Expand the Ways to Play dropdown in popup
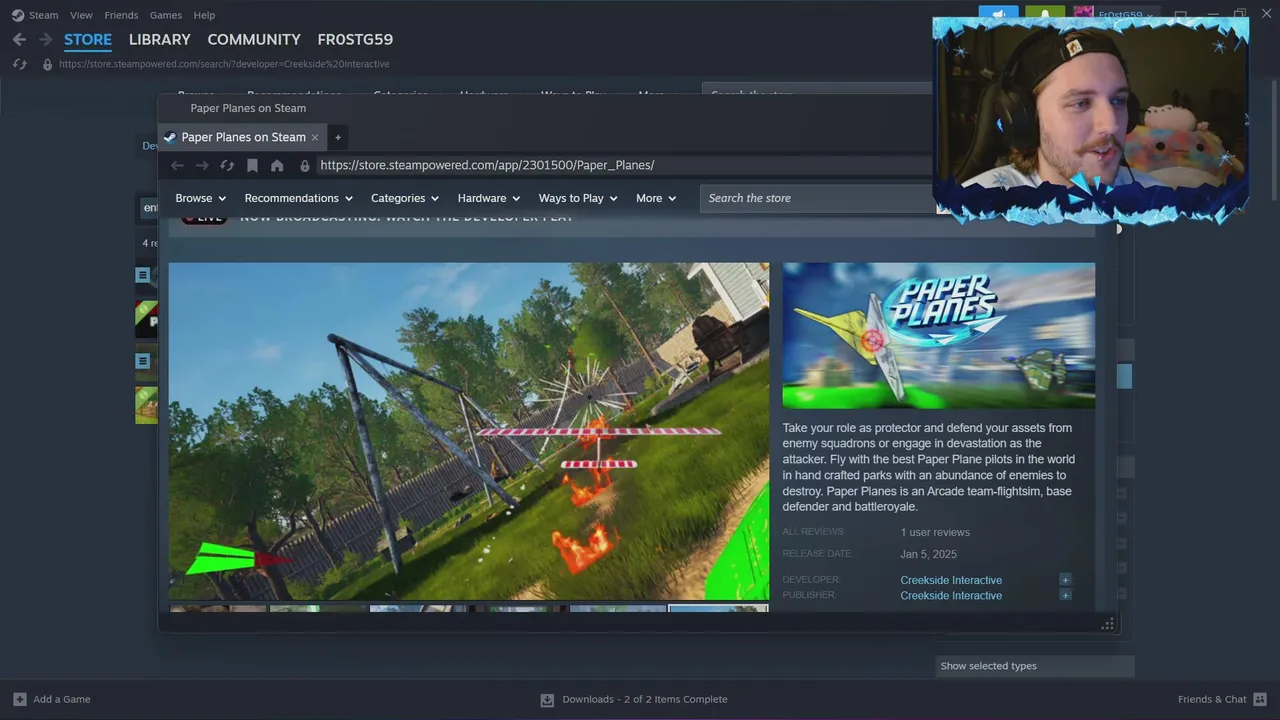Viewport: 1280px width, 720px height. click(x=578, y=198)
